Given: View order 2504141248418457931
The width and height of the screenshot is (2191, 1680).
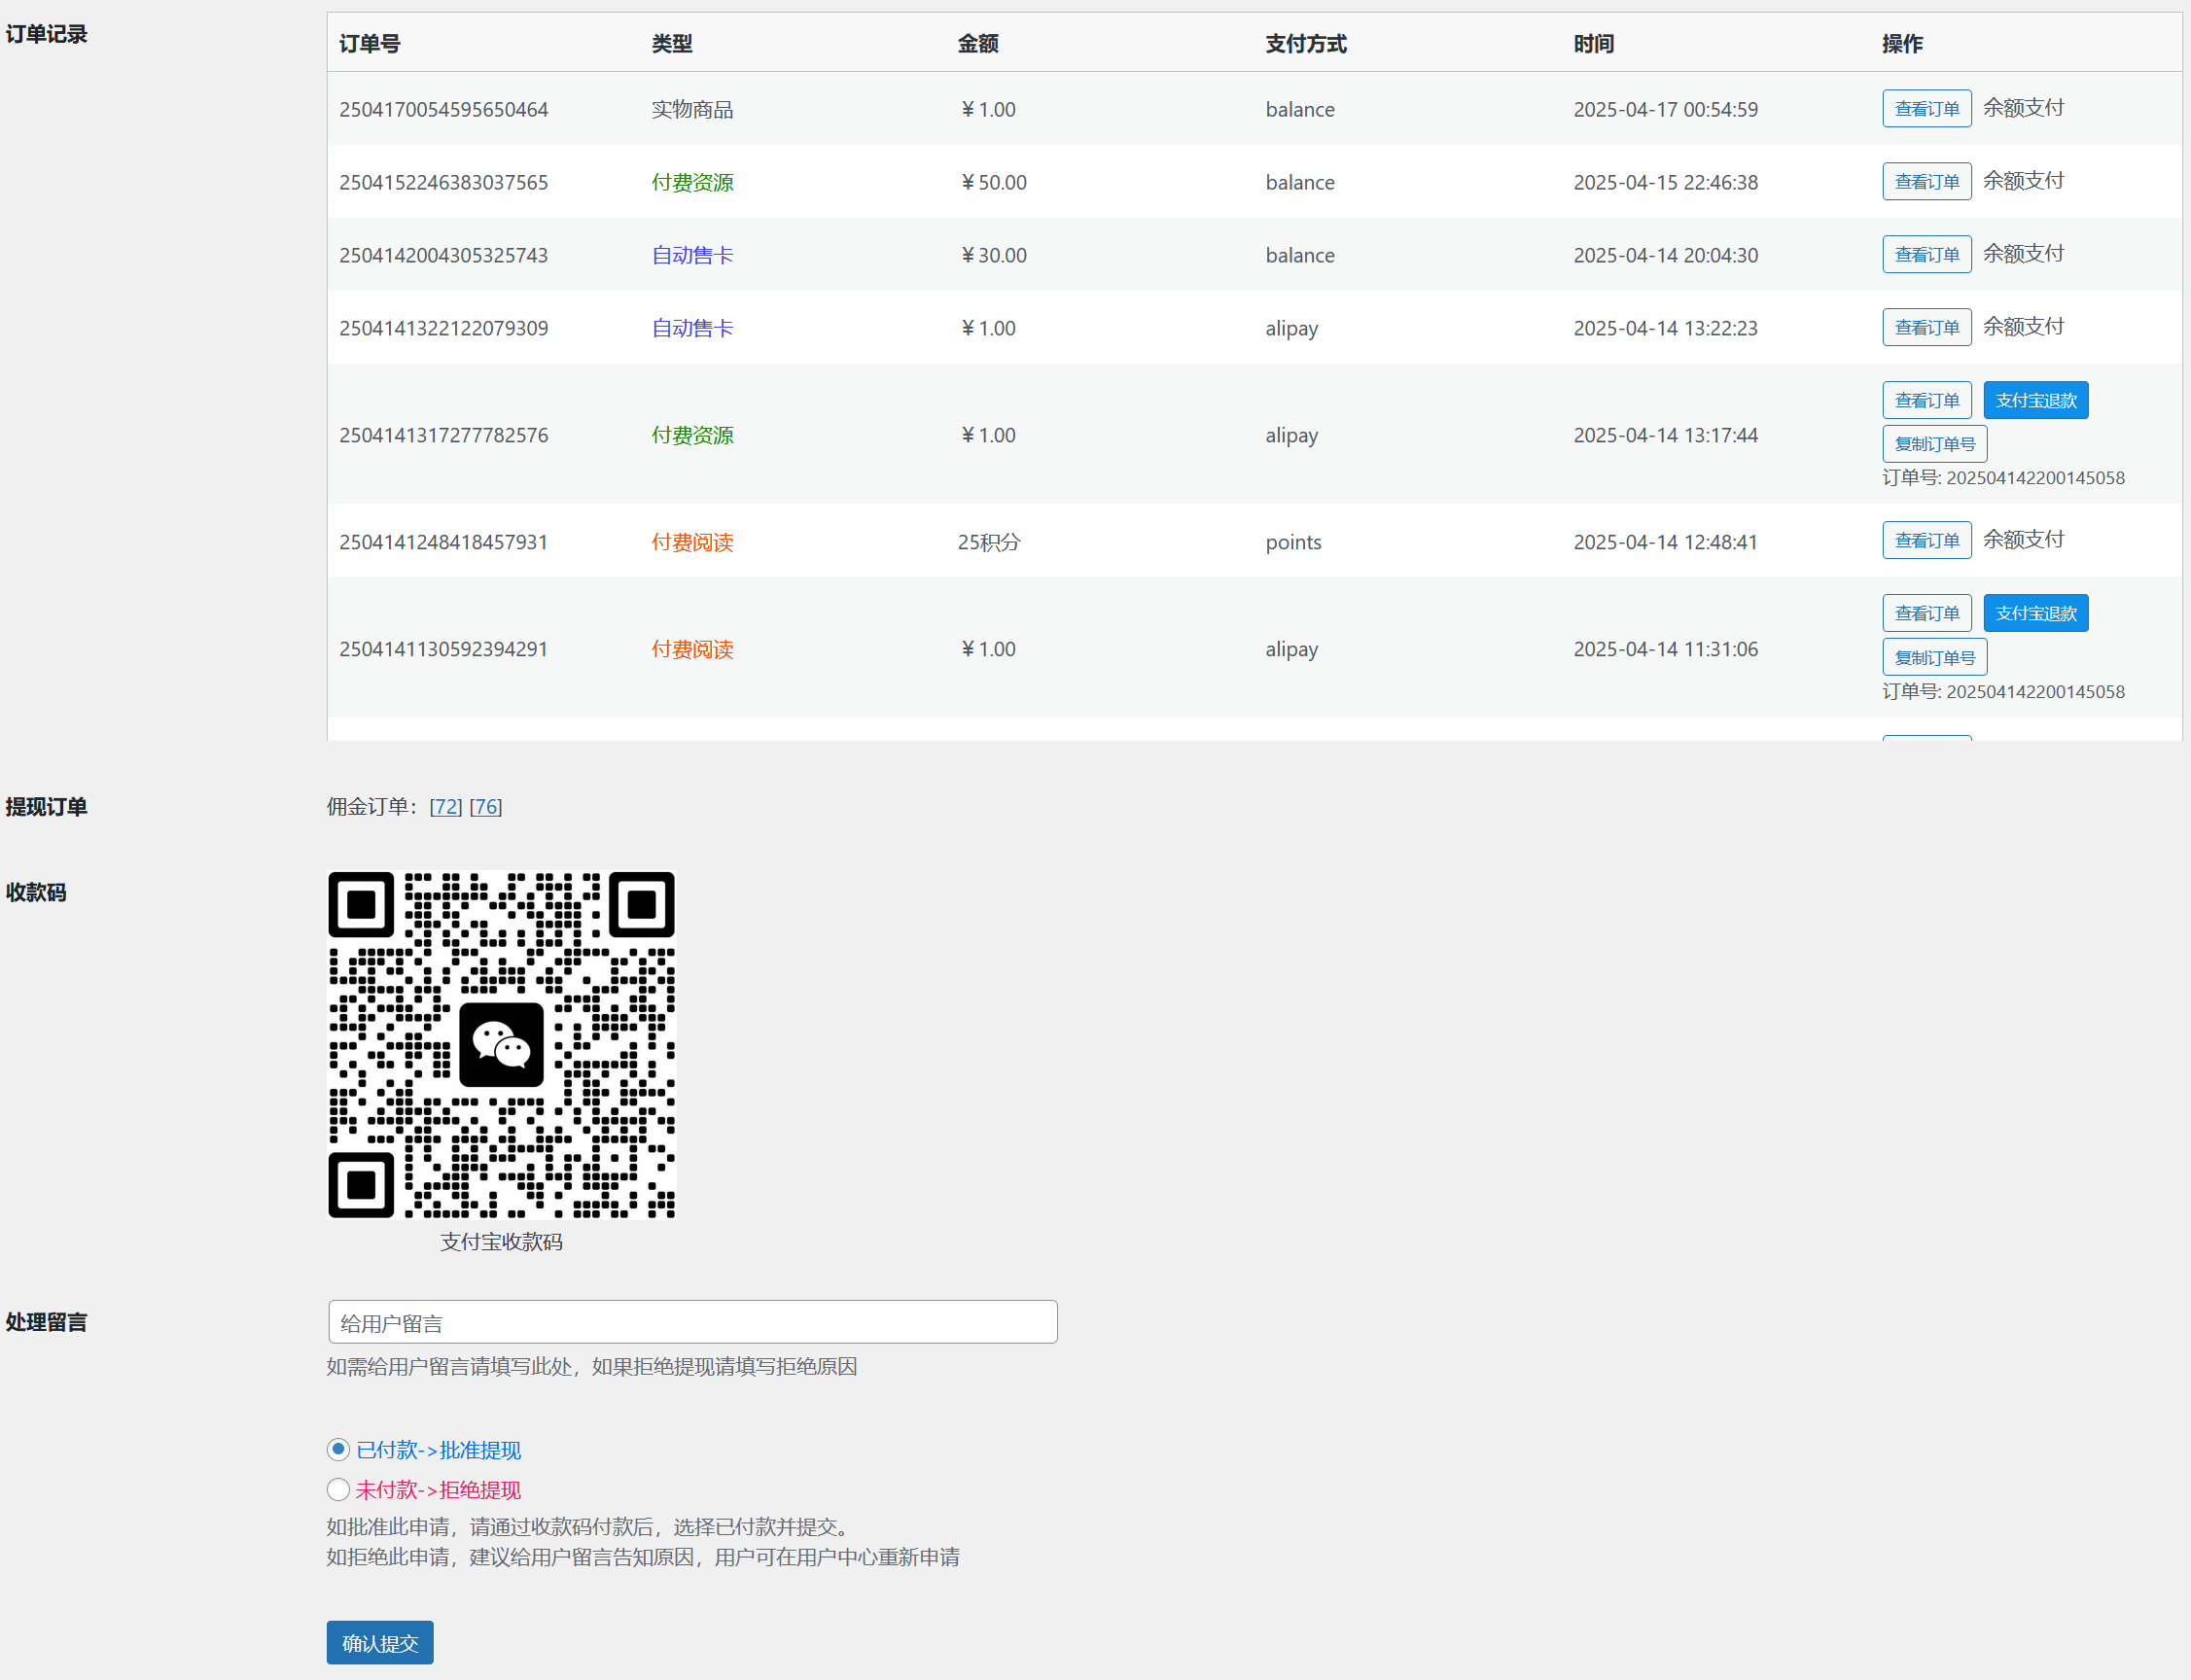Looking at the screenshot, I should tap(1926, 540).
